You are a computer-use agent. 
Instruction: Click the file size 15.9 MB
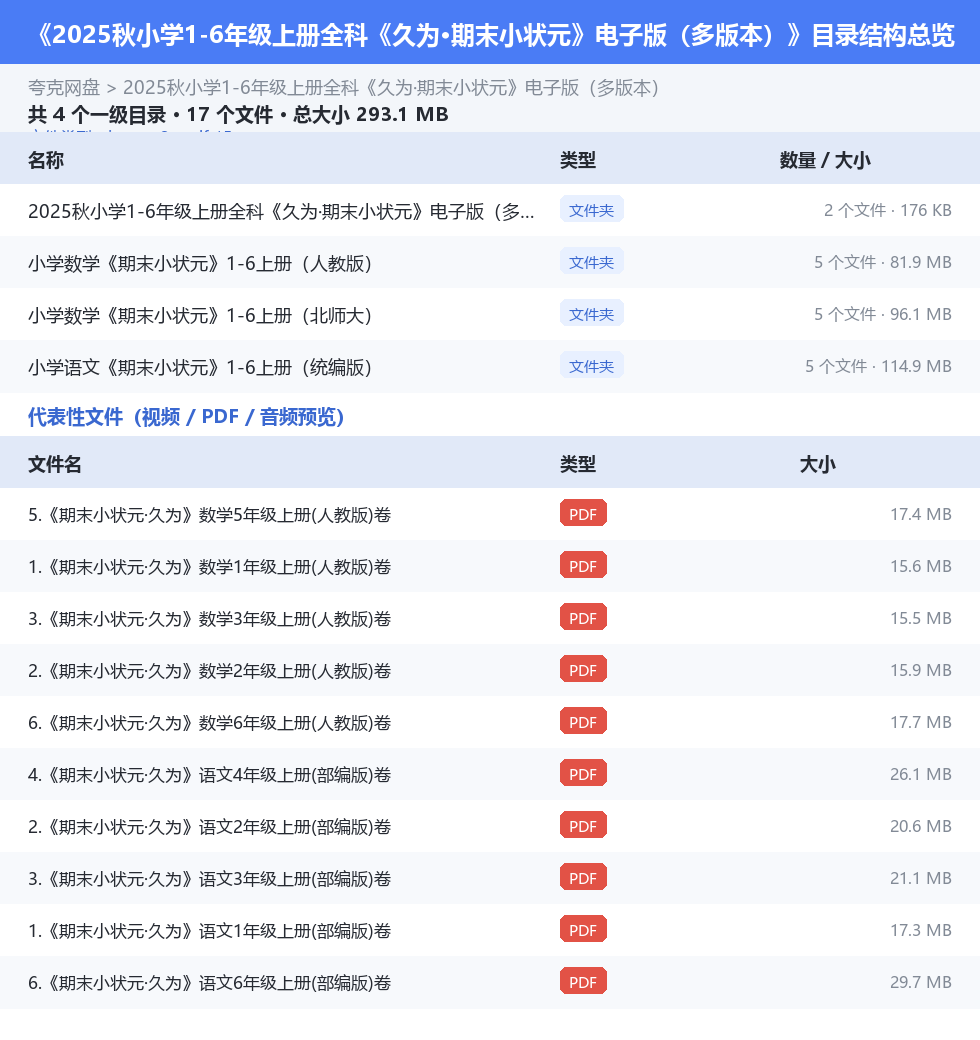(921, 670)
